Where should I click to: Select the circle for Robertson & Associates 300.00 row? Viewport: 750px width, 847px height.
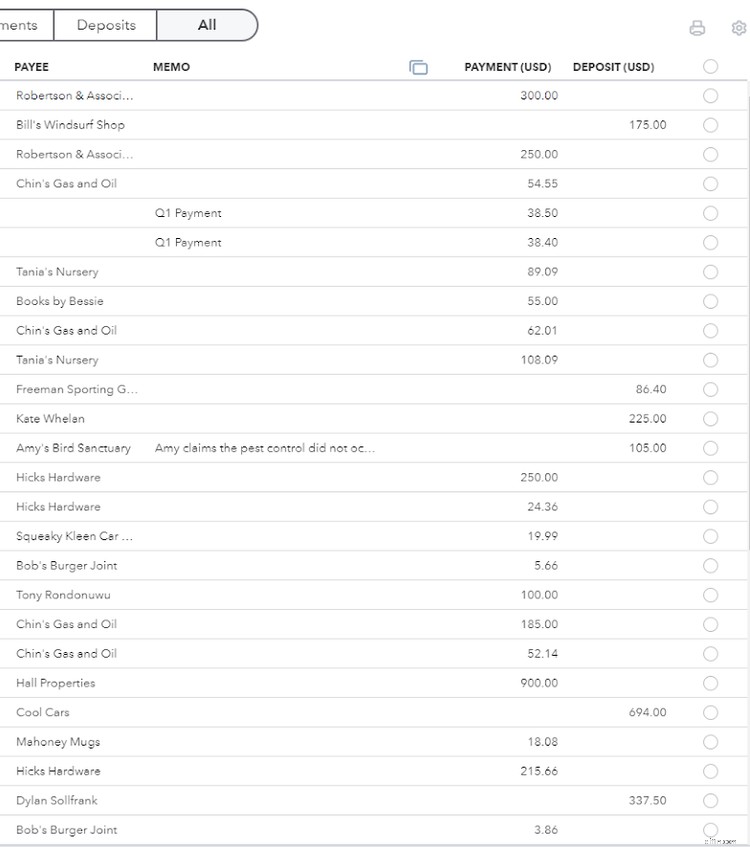[x=710, y=96]
